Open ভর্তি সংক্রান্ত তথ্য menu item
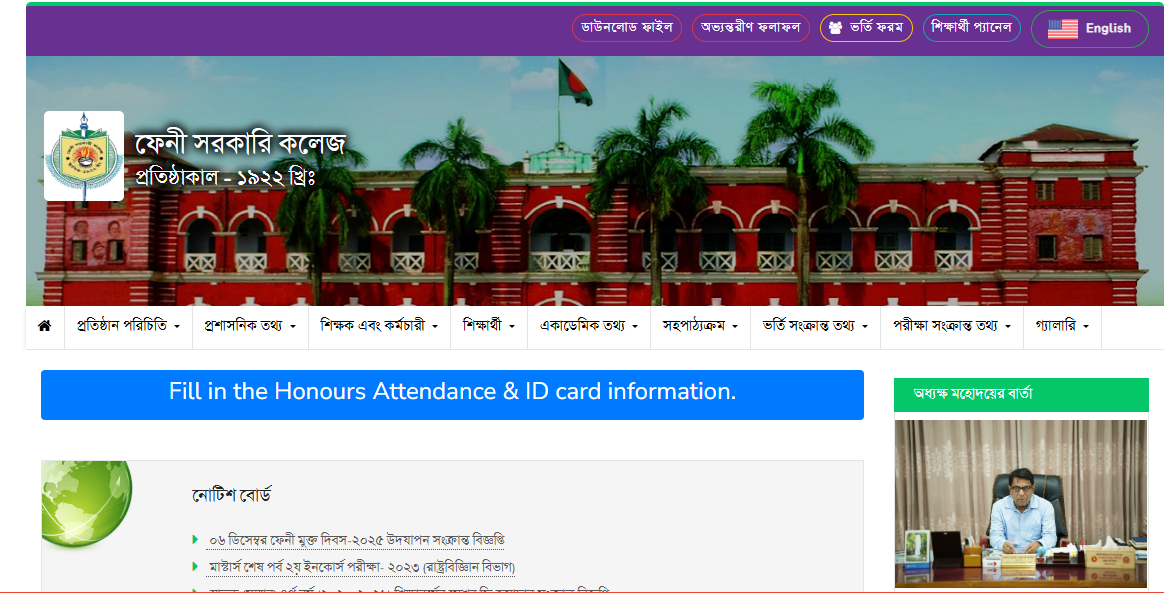1164x593 pixels. (x=815, y=326)
